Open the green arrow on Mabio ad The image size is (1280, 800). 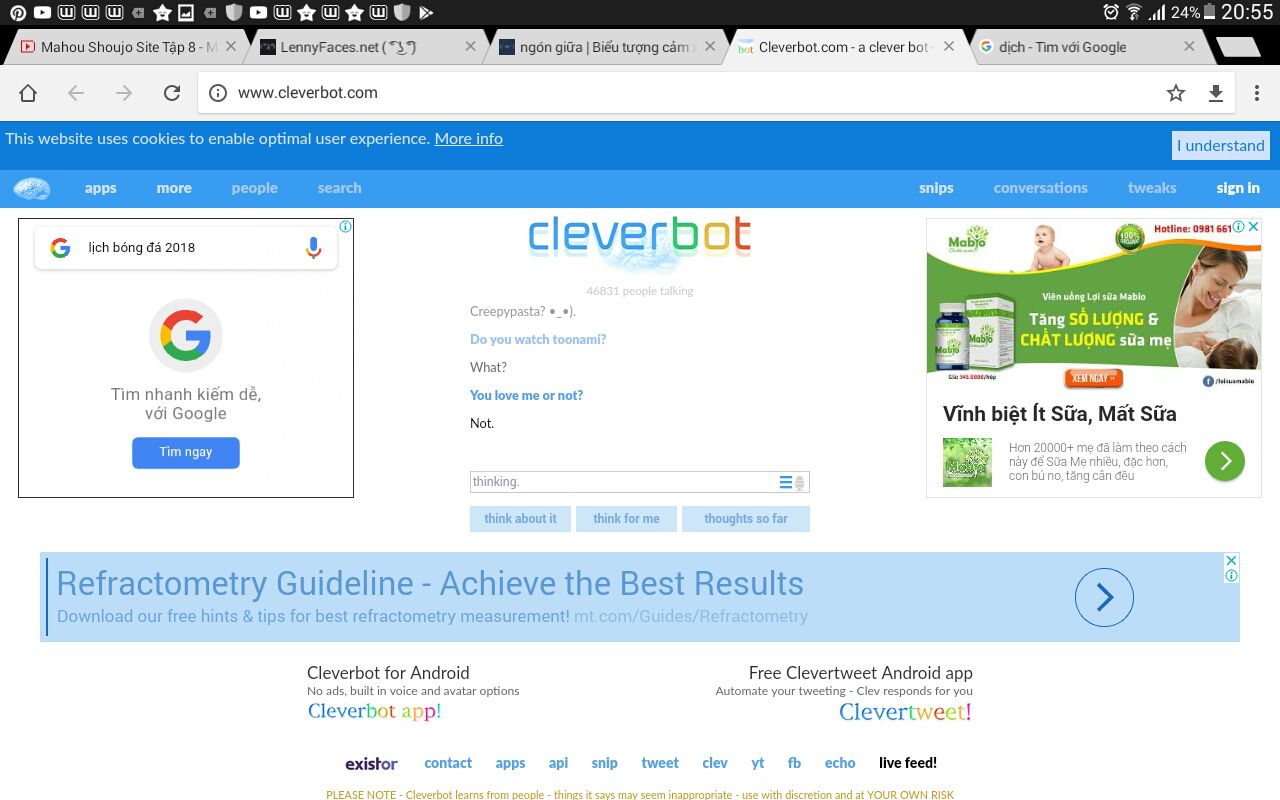point(1224,461)
